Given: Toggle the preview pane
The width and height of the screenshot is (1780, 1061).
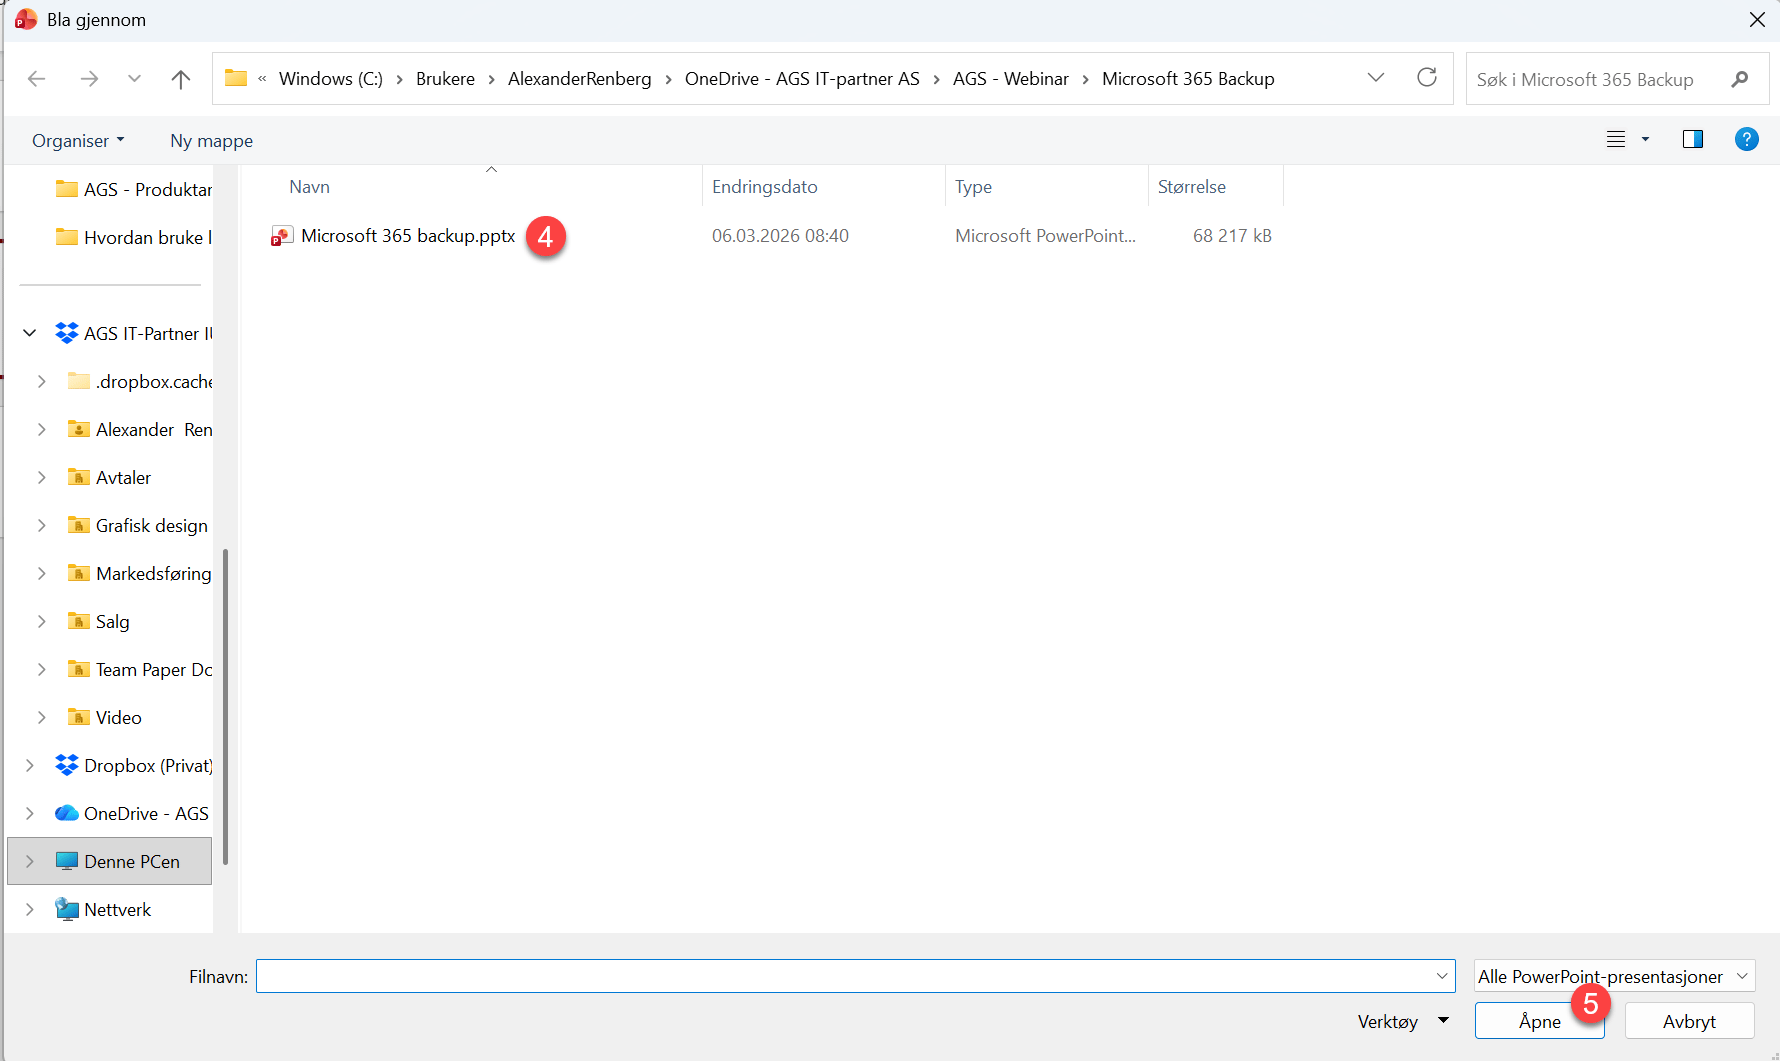Looking at the screenshot, I should coord(1693,139).
